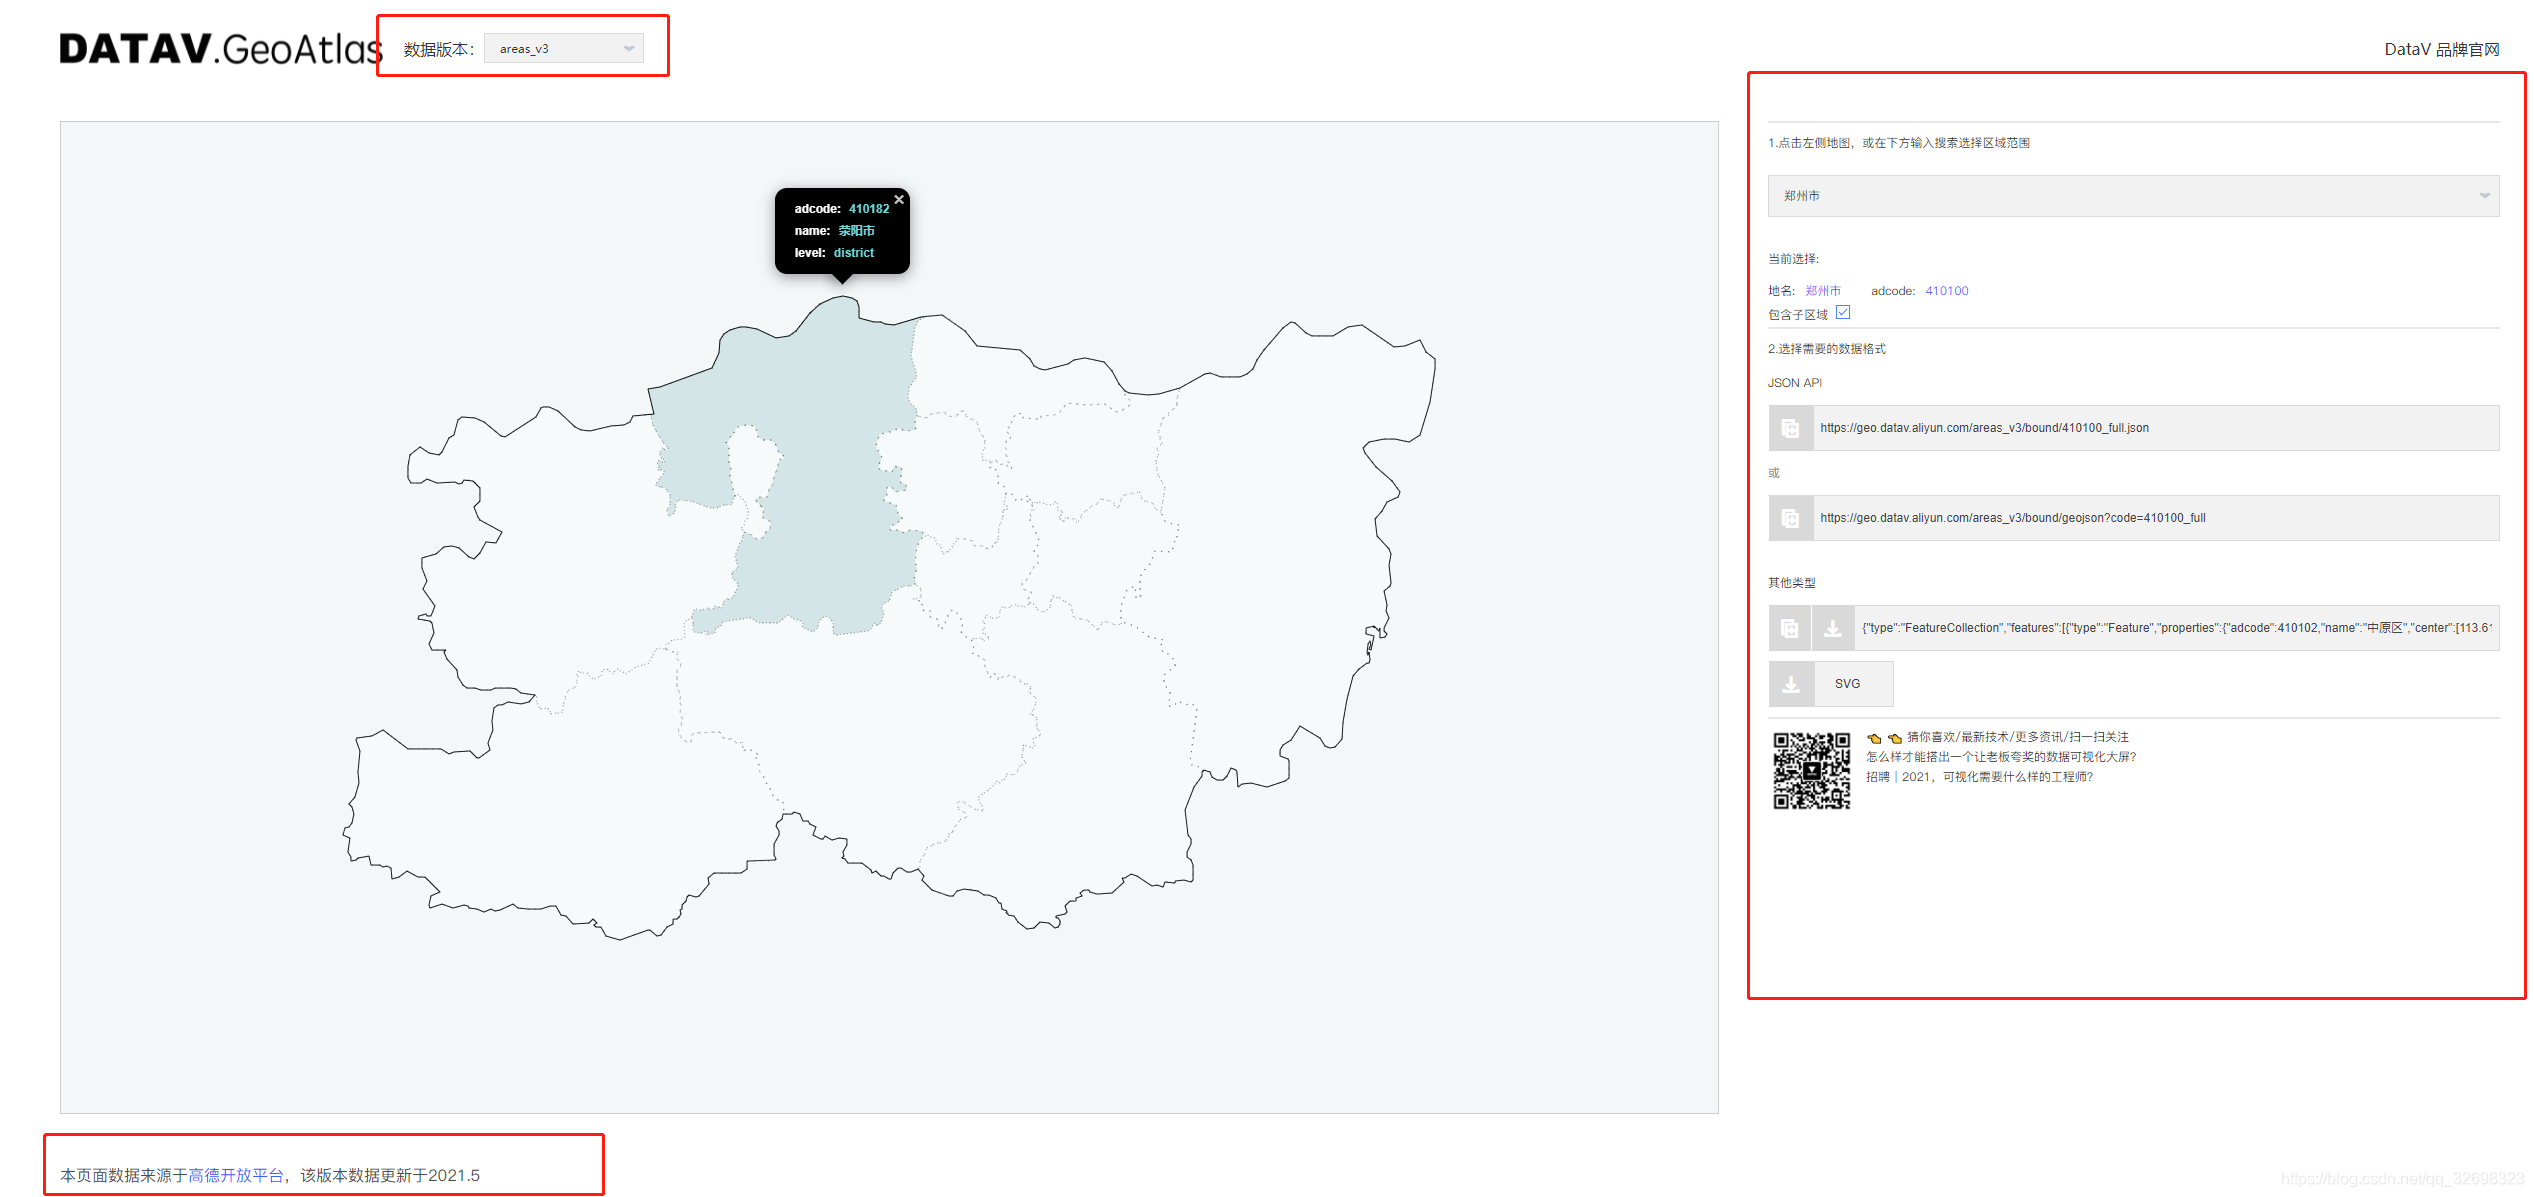Copy the 410100_full.json API URL
The width and height of the screenshot is (2534, 1197).
[x=1790, y=428]
